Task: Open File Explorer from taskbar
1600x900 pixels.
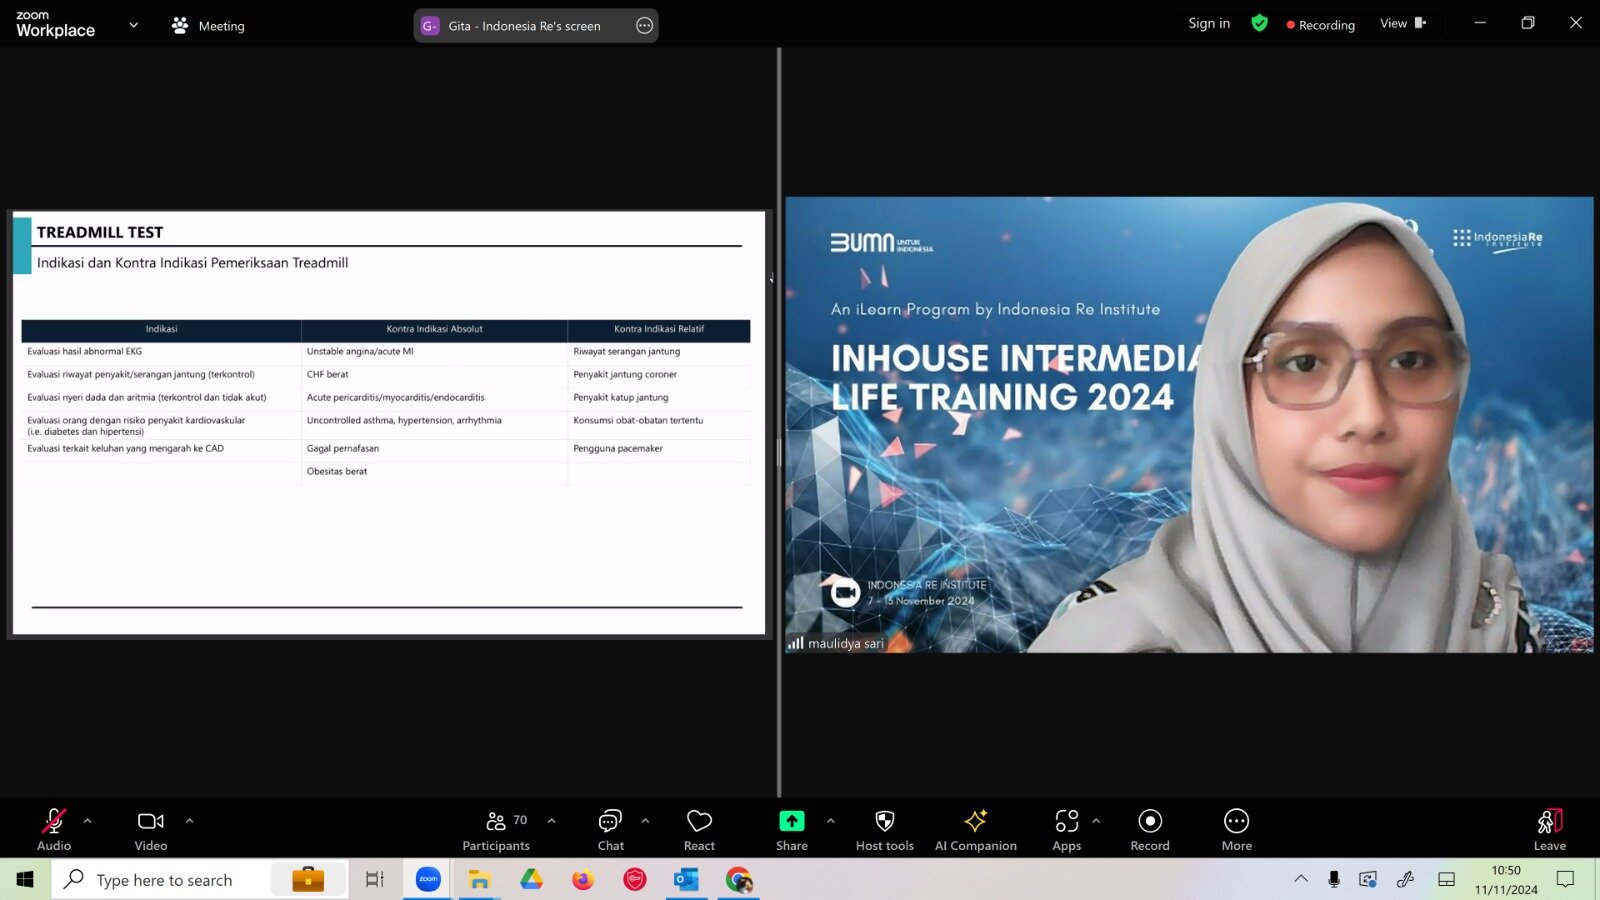Action: coord(479,880)
